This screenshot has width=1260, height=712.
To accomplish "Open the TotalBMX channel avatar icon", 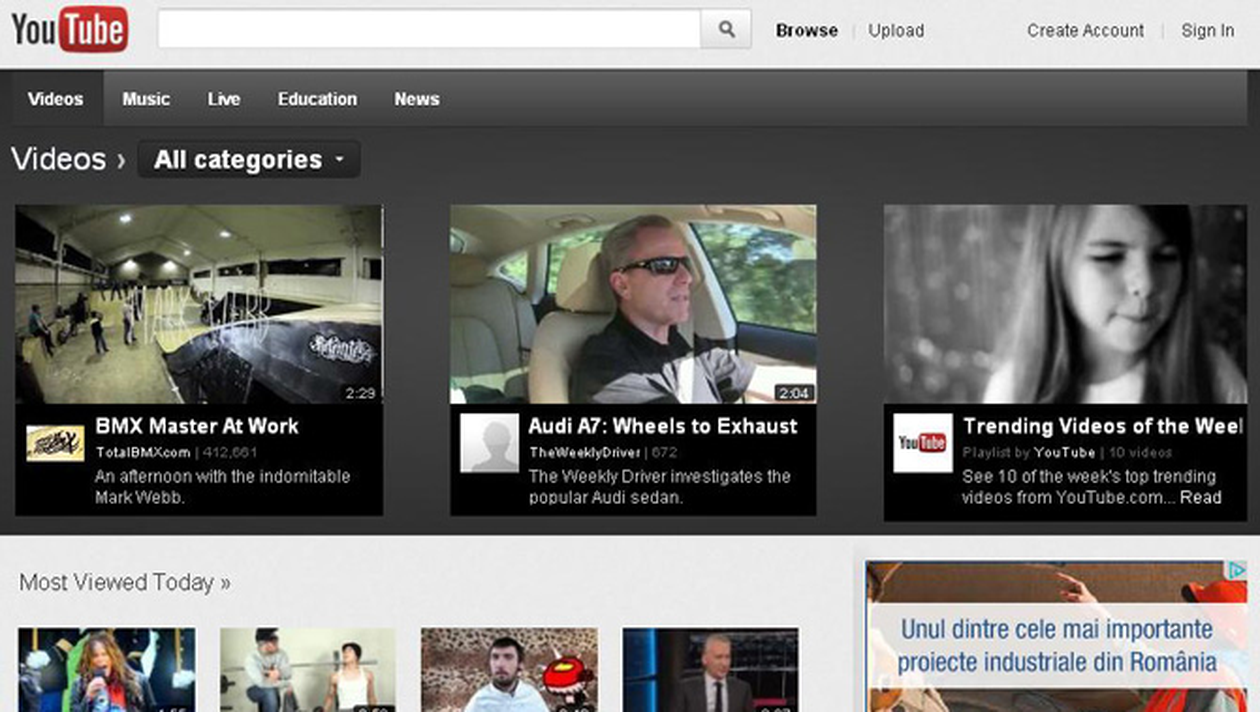I will click(x=55, y=443).
